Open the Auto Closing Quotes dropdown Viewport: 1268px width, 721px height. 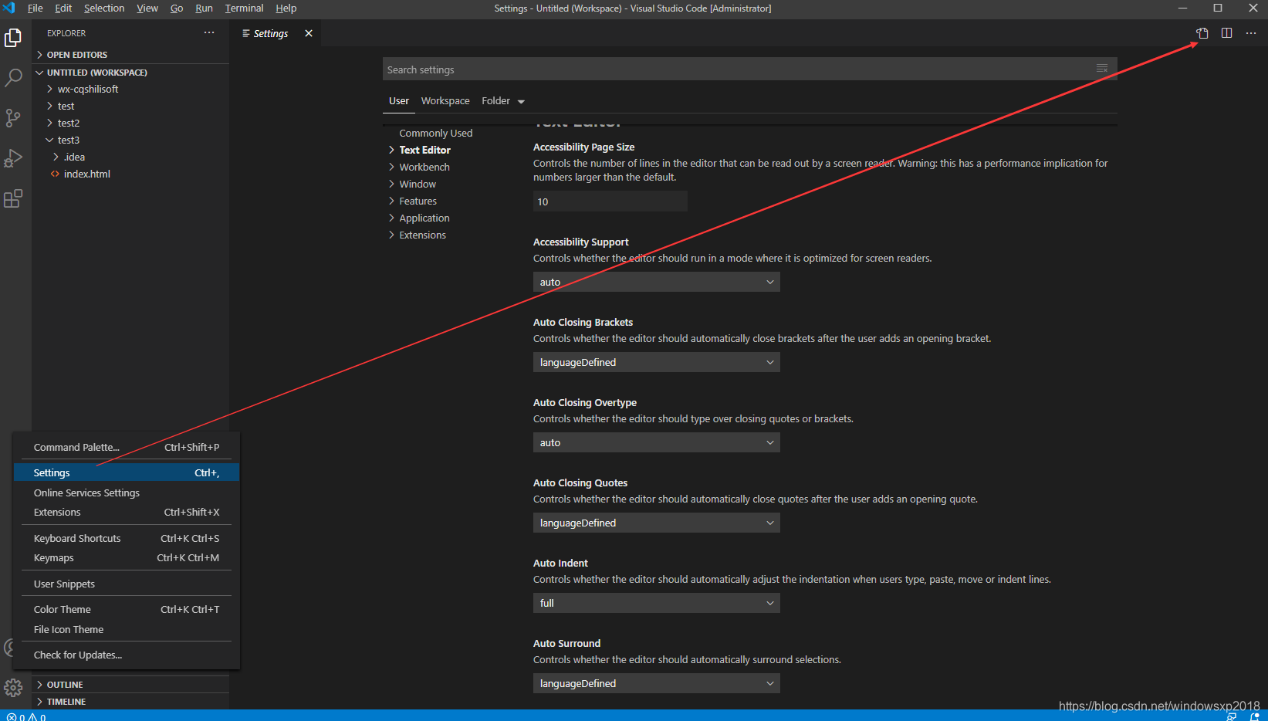[x=656, y=523]
